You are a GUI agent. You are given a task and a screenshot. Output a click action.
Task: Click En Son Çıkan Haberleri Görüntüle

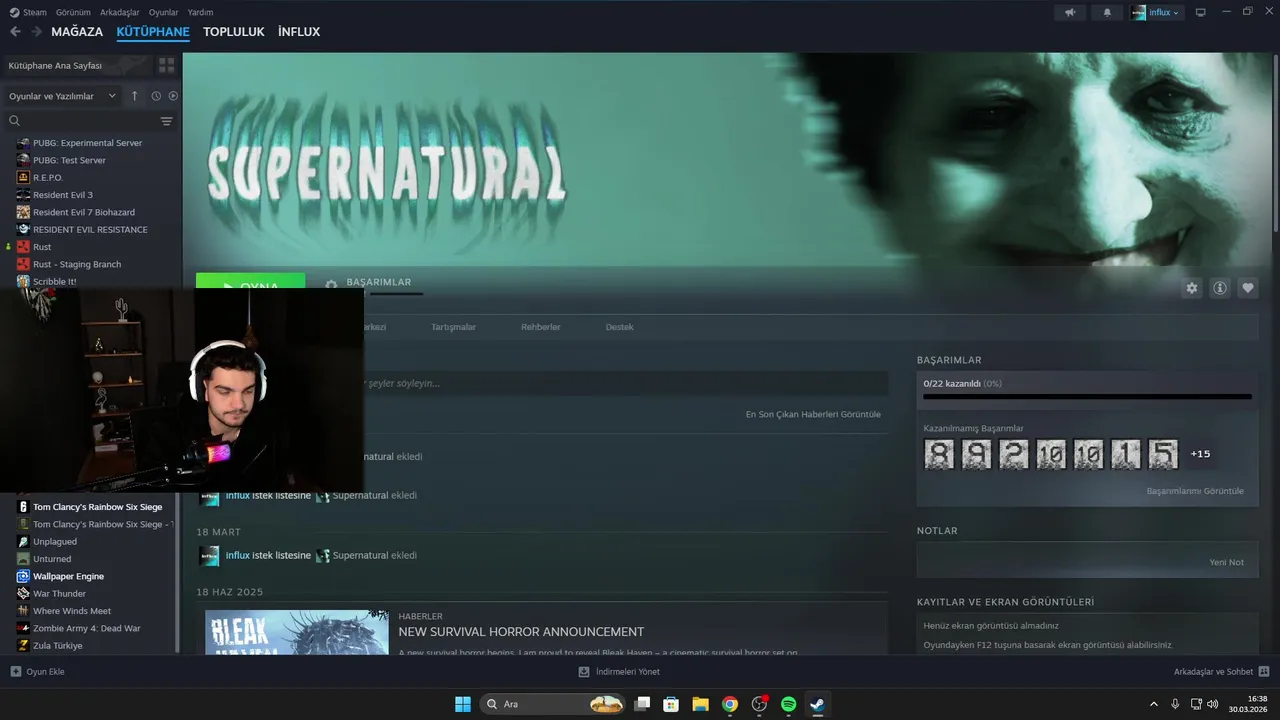pos(813,414)
